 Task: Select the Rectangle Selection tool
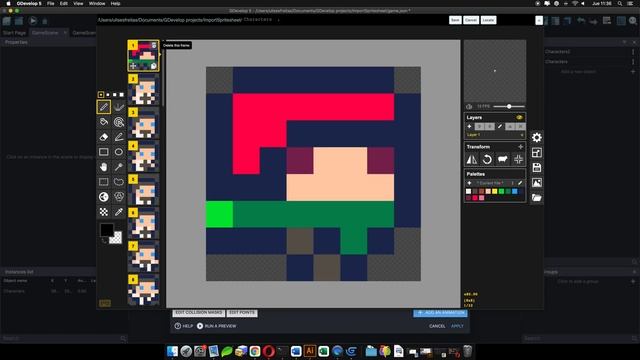(104, 182)
